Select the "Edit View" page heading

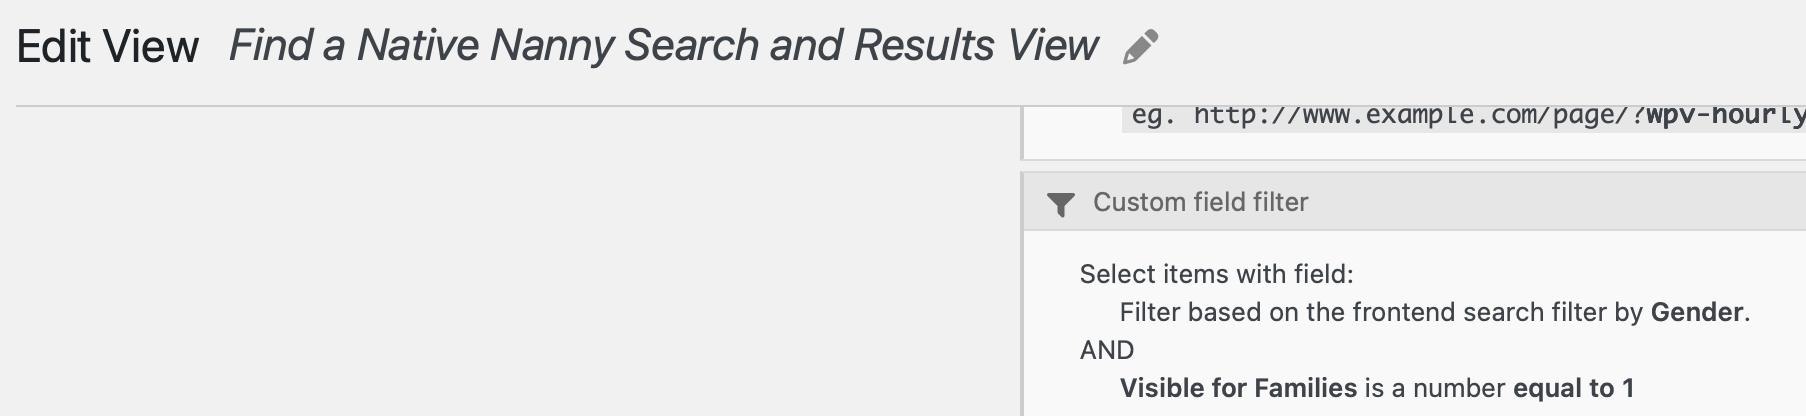(108, 47)
